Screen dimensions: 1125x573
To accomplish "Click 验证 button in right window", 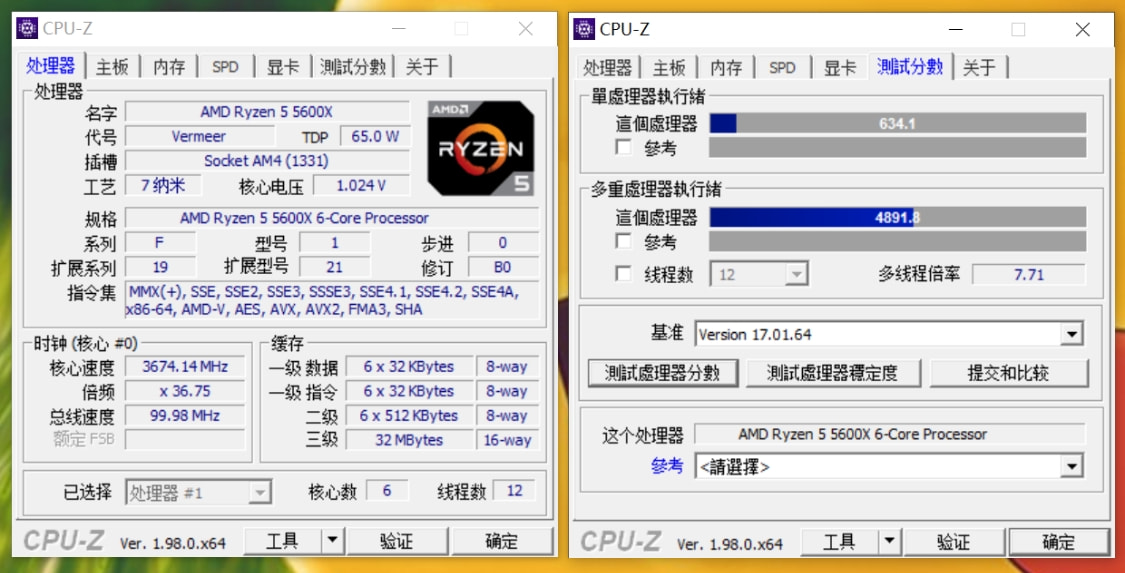I will tap(954, 541).
